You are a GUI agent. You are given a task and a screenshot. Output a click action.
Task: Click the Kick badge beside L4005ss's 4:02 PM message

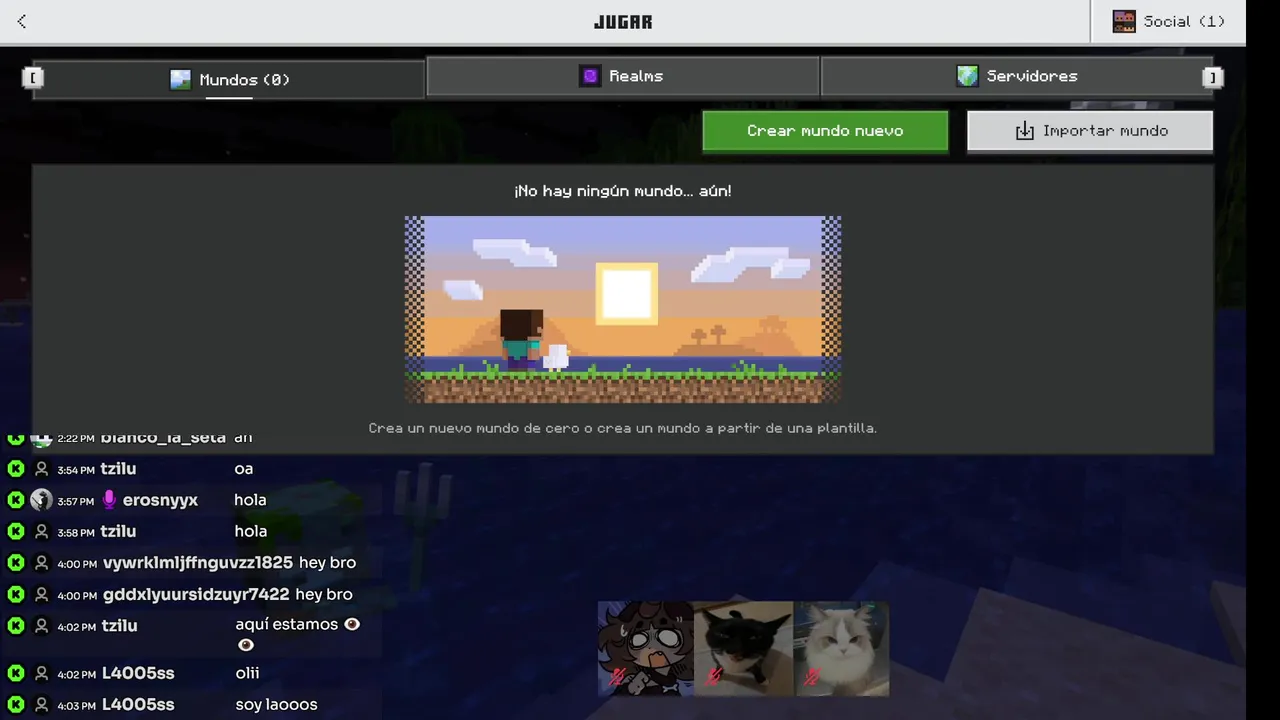16,673
